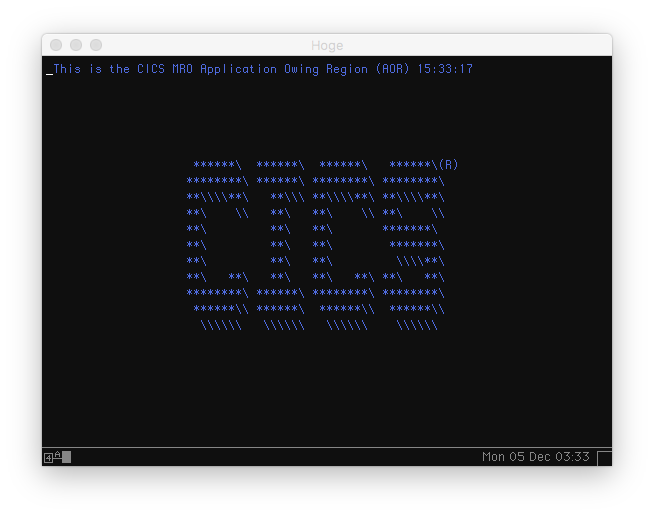Screen dimensions: 654x516
Task: Click the time '15:33:17' in the header
Action: click(445, 69)
